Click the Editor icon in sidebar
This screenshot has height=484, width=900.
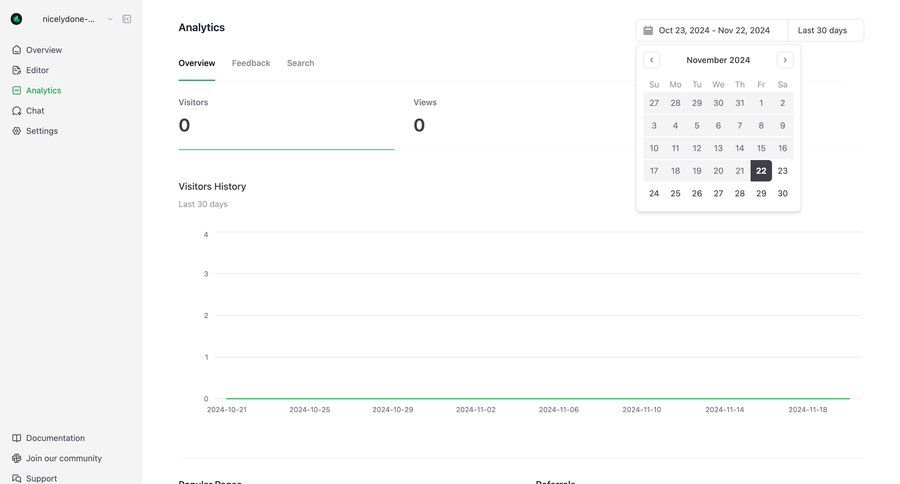coord(17,70)
